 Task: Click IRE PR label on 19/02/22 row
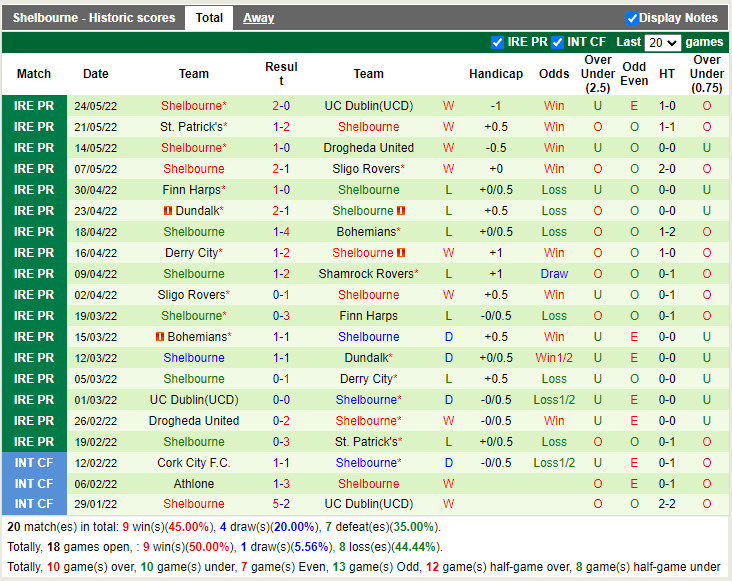tap(34, 442)
